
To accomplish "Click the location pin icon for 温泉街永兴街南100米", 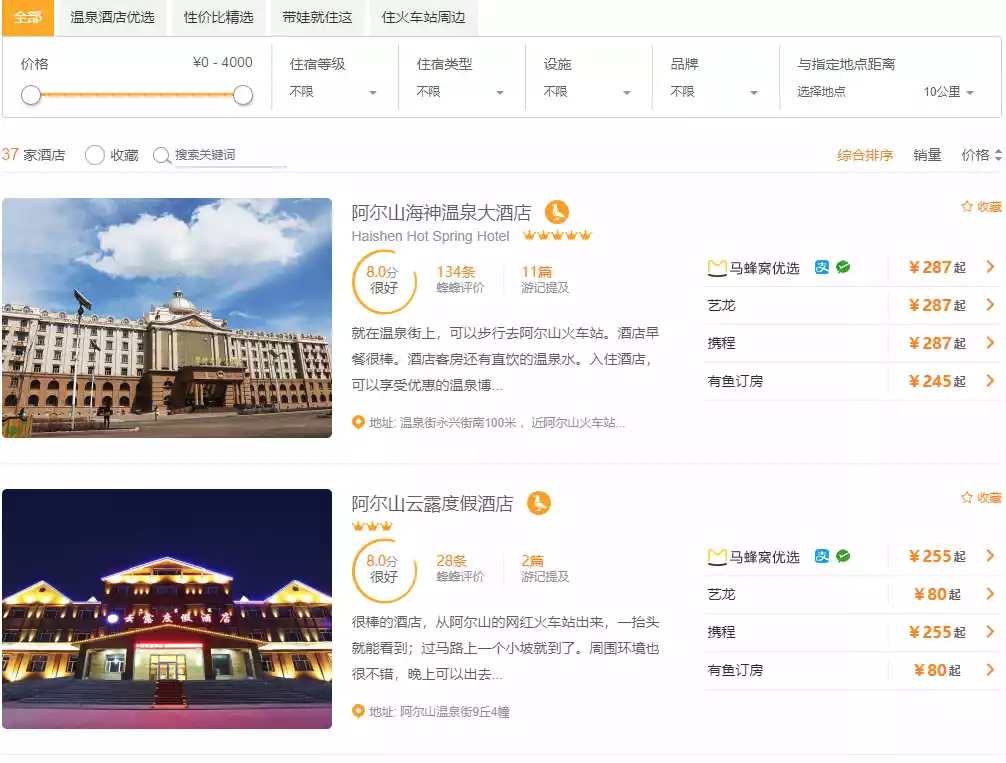I will pyautogui.click(x=359, y=423).
